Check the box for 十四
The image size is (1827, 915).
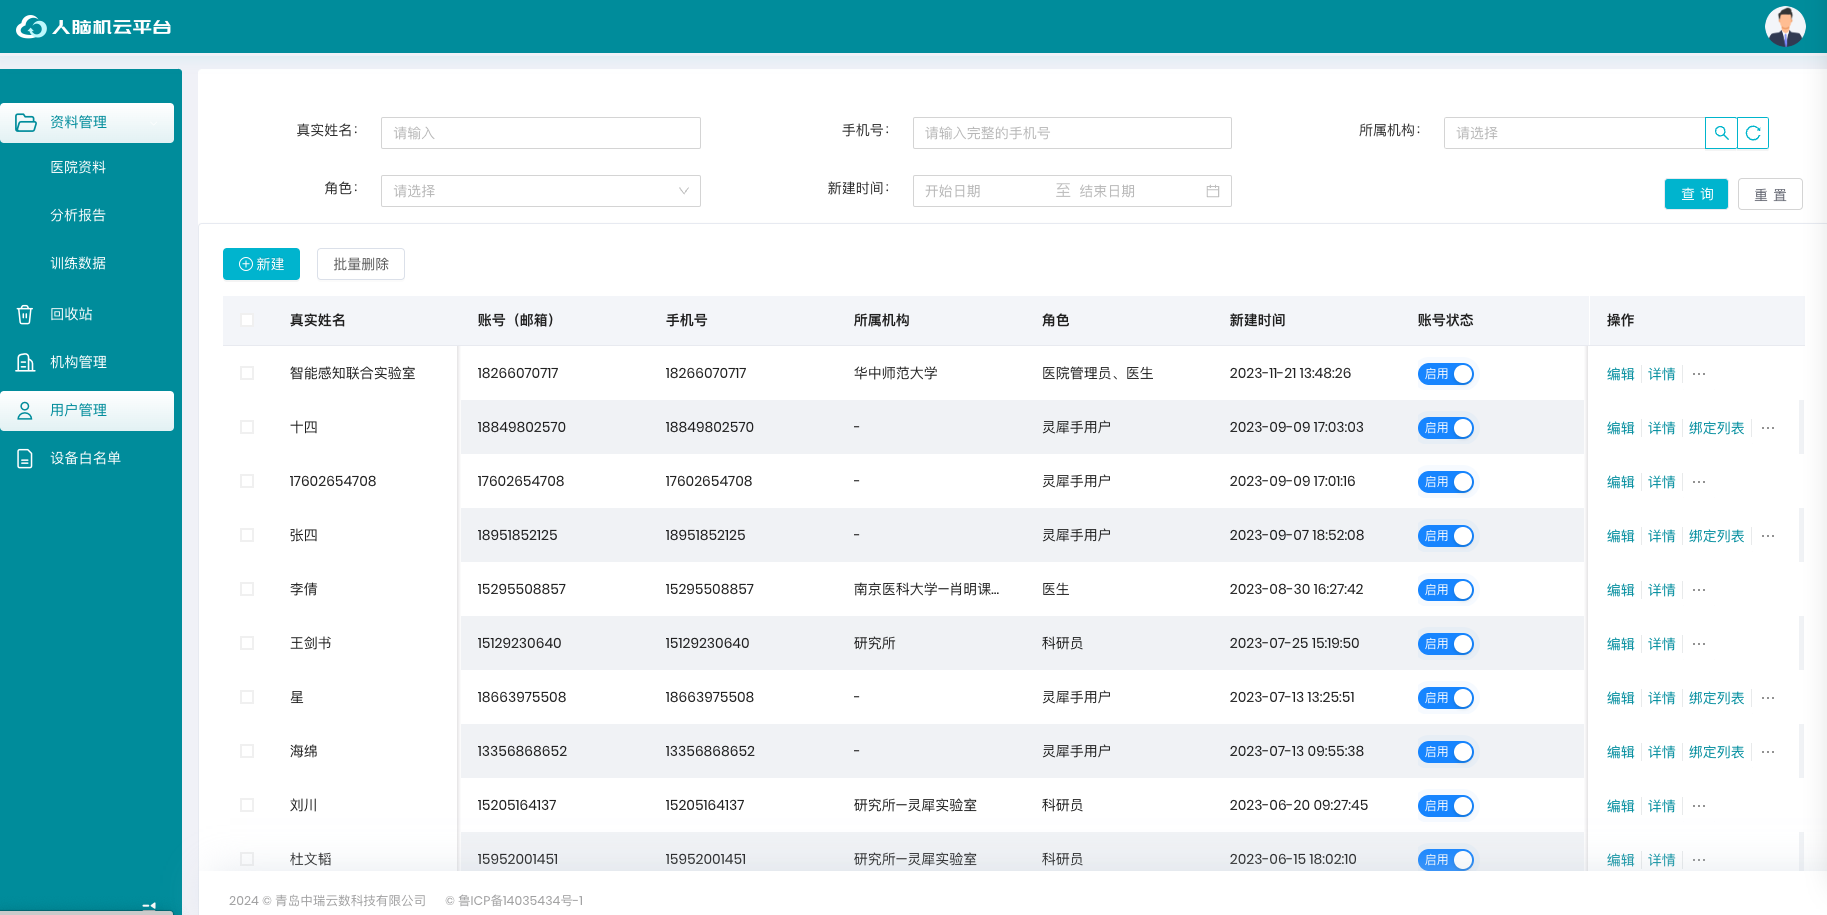point(247,427)
